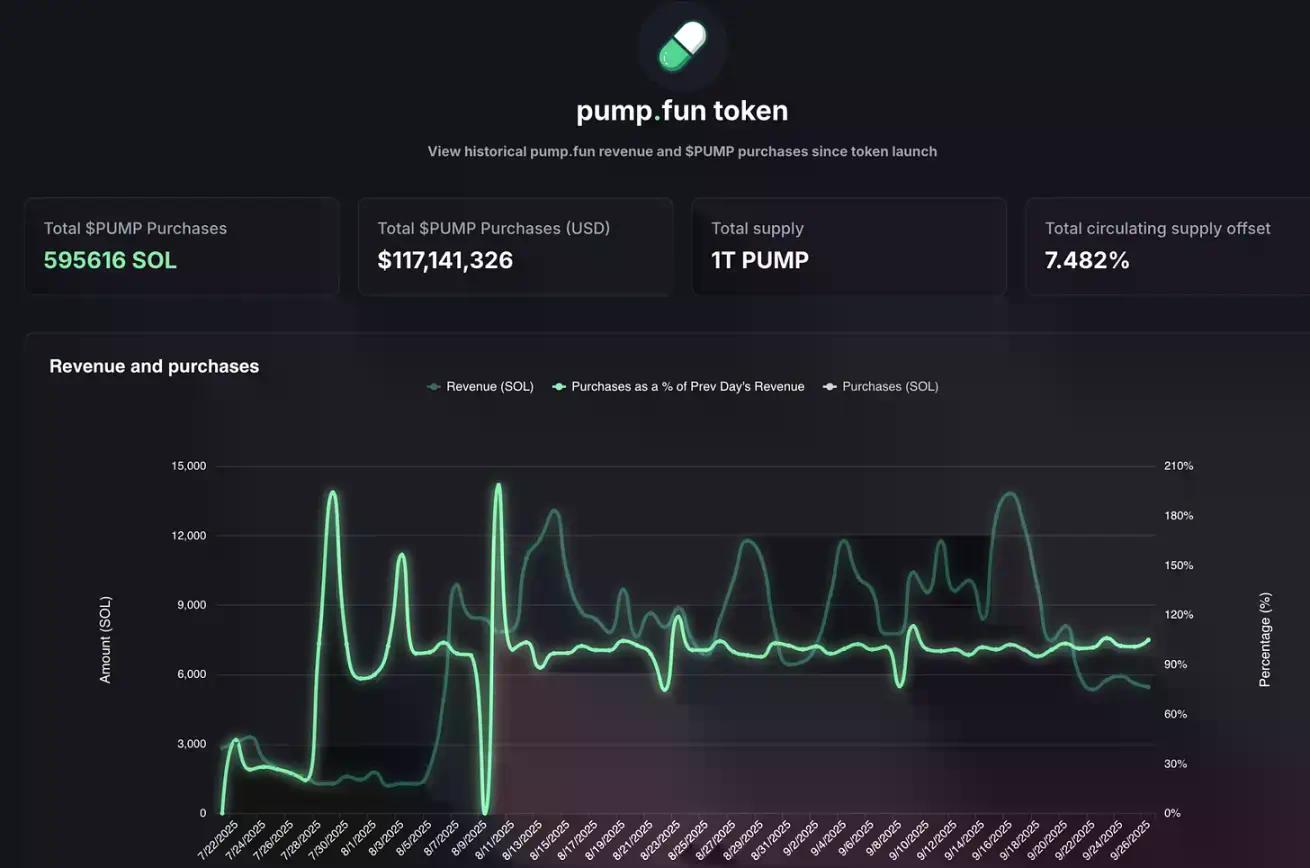Click the Amount (SOL) axis title
Screen dimensions: 1310x868
[106, 640]
